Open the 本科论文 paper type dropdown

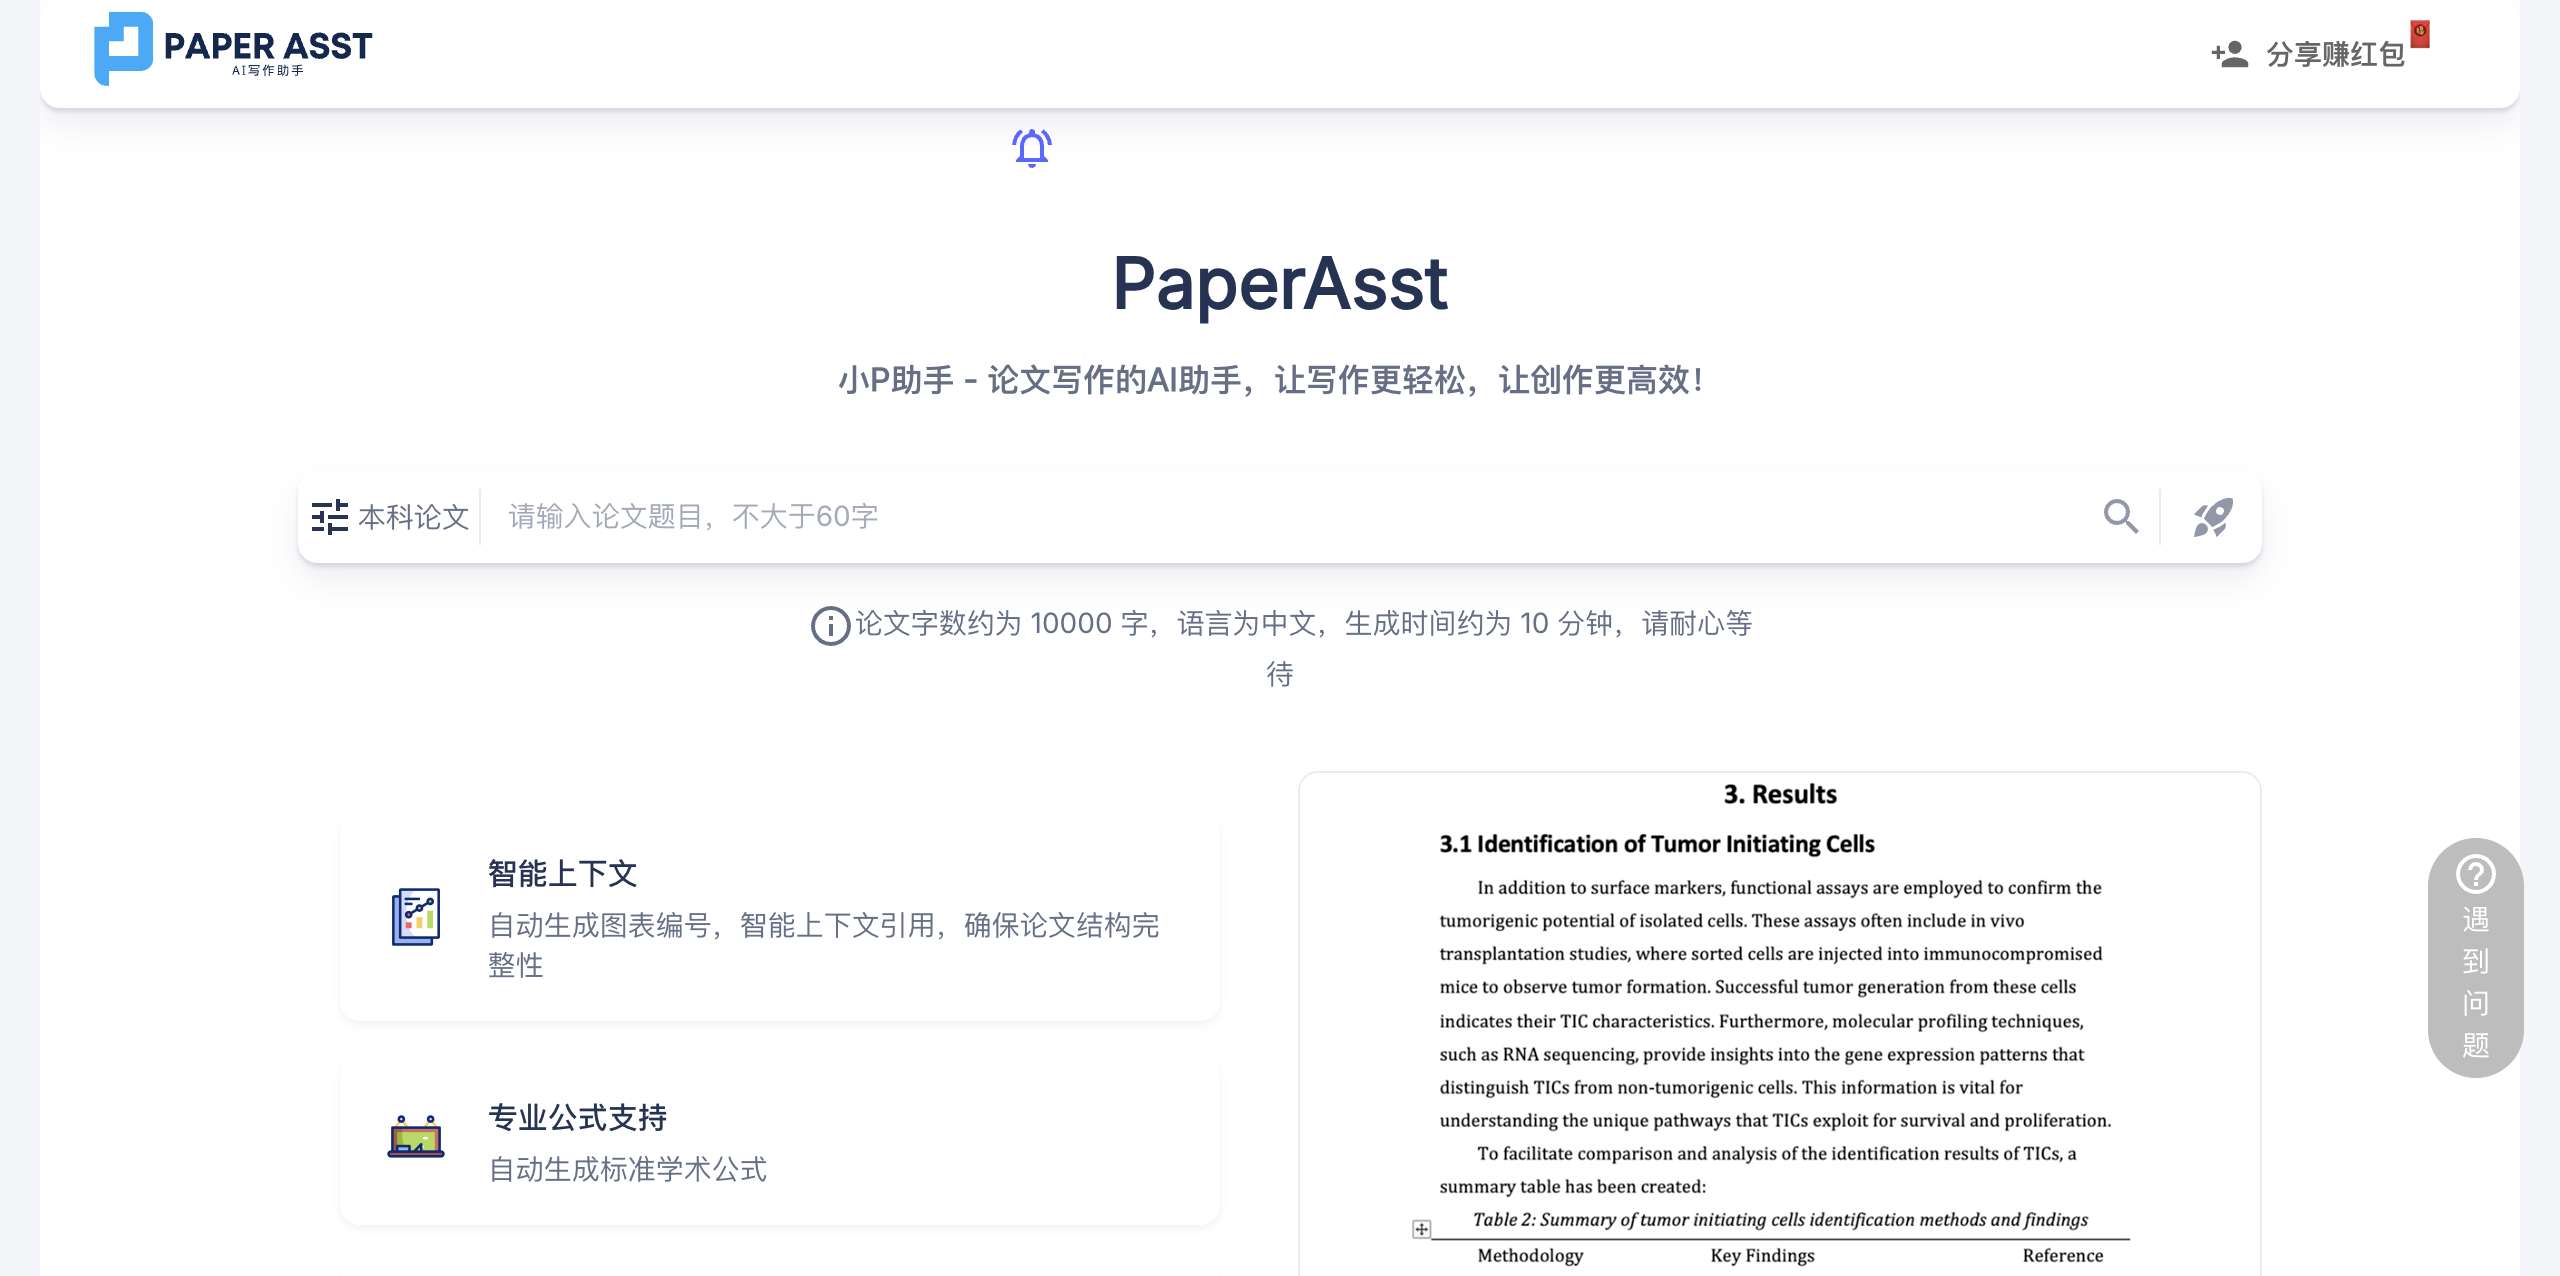coord(413,517)
